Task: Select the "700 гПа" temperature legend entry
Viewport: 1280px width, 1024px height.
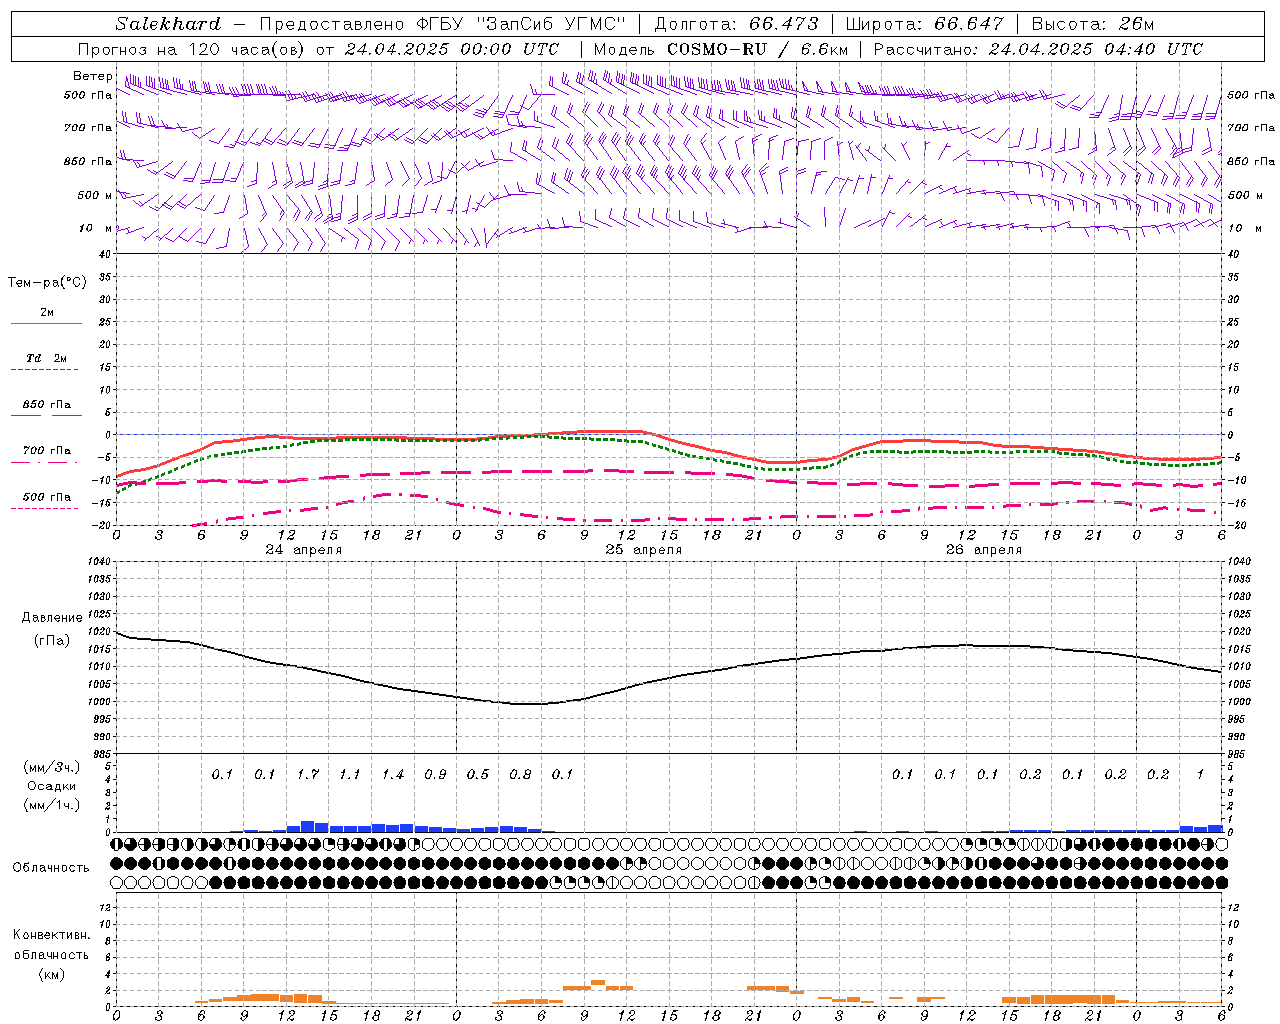Action: click(47, 451)
